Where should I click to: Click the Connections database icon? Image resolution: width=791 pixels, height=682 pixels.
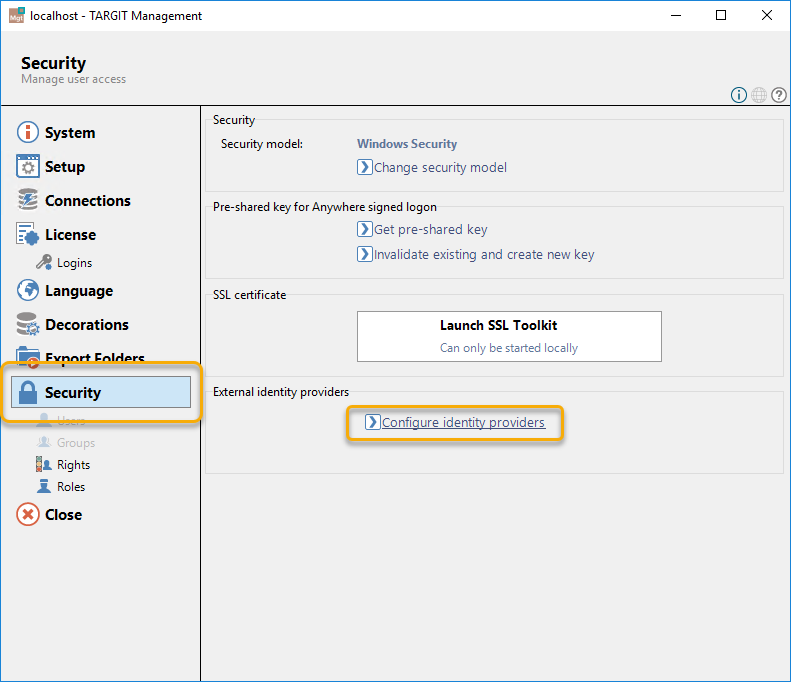28,200
